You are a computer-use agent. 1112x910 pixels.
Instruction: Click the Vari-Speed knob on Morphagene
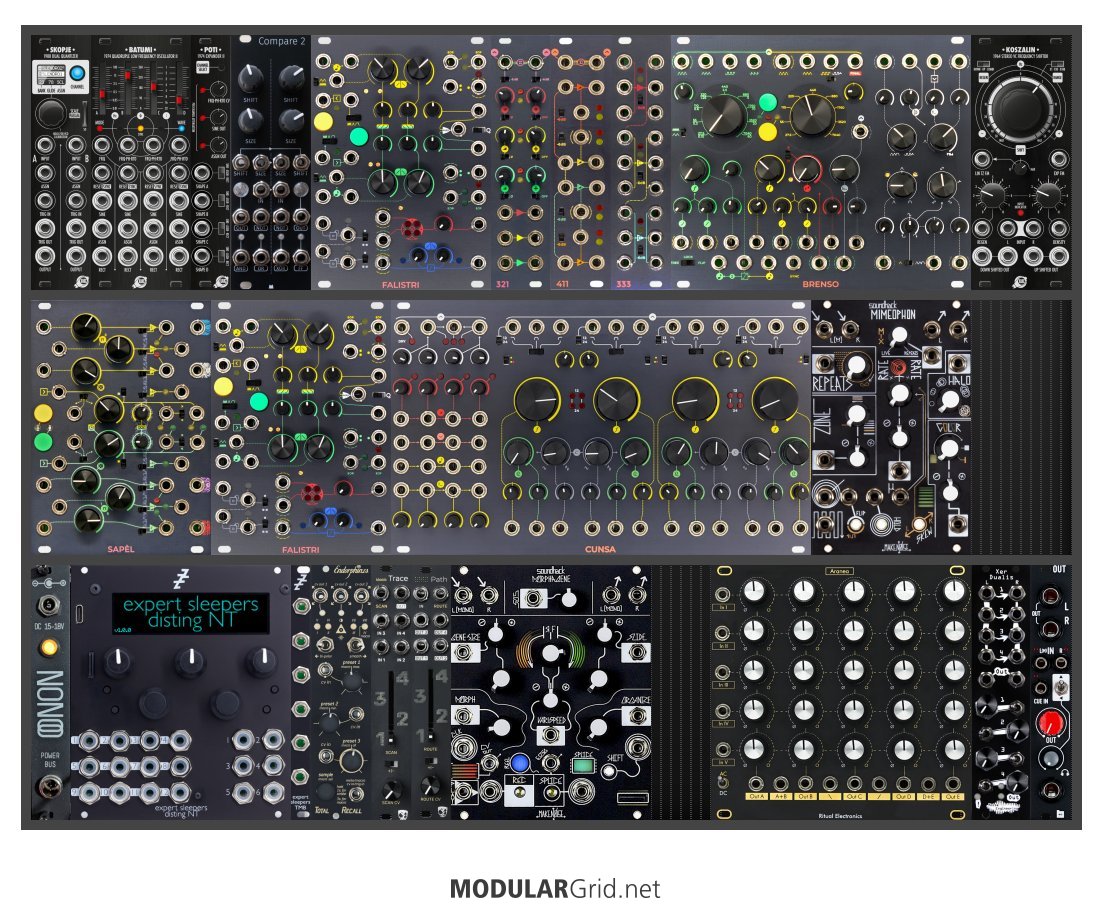(x=550, y=653)
